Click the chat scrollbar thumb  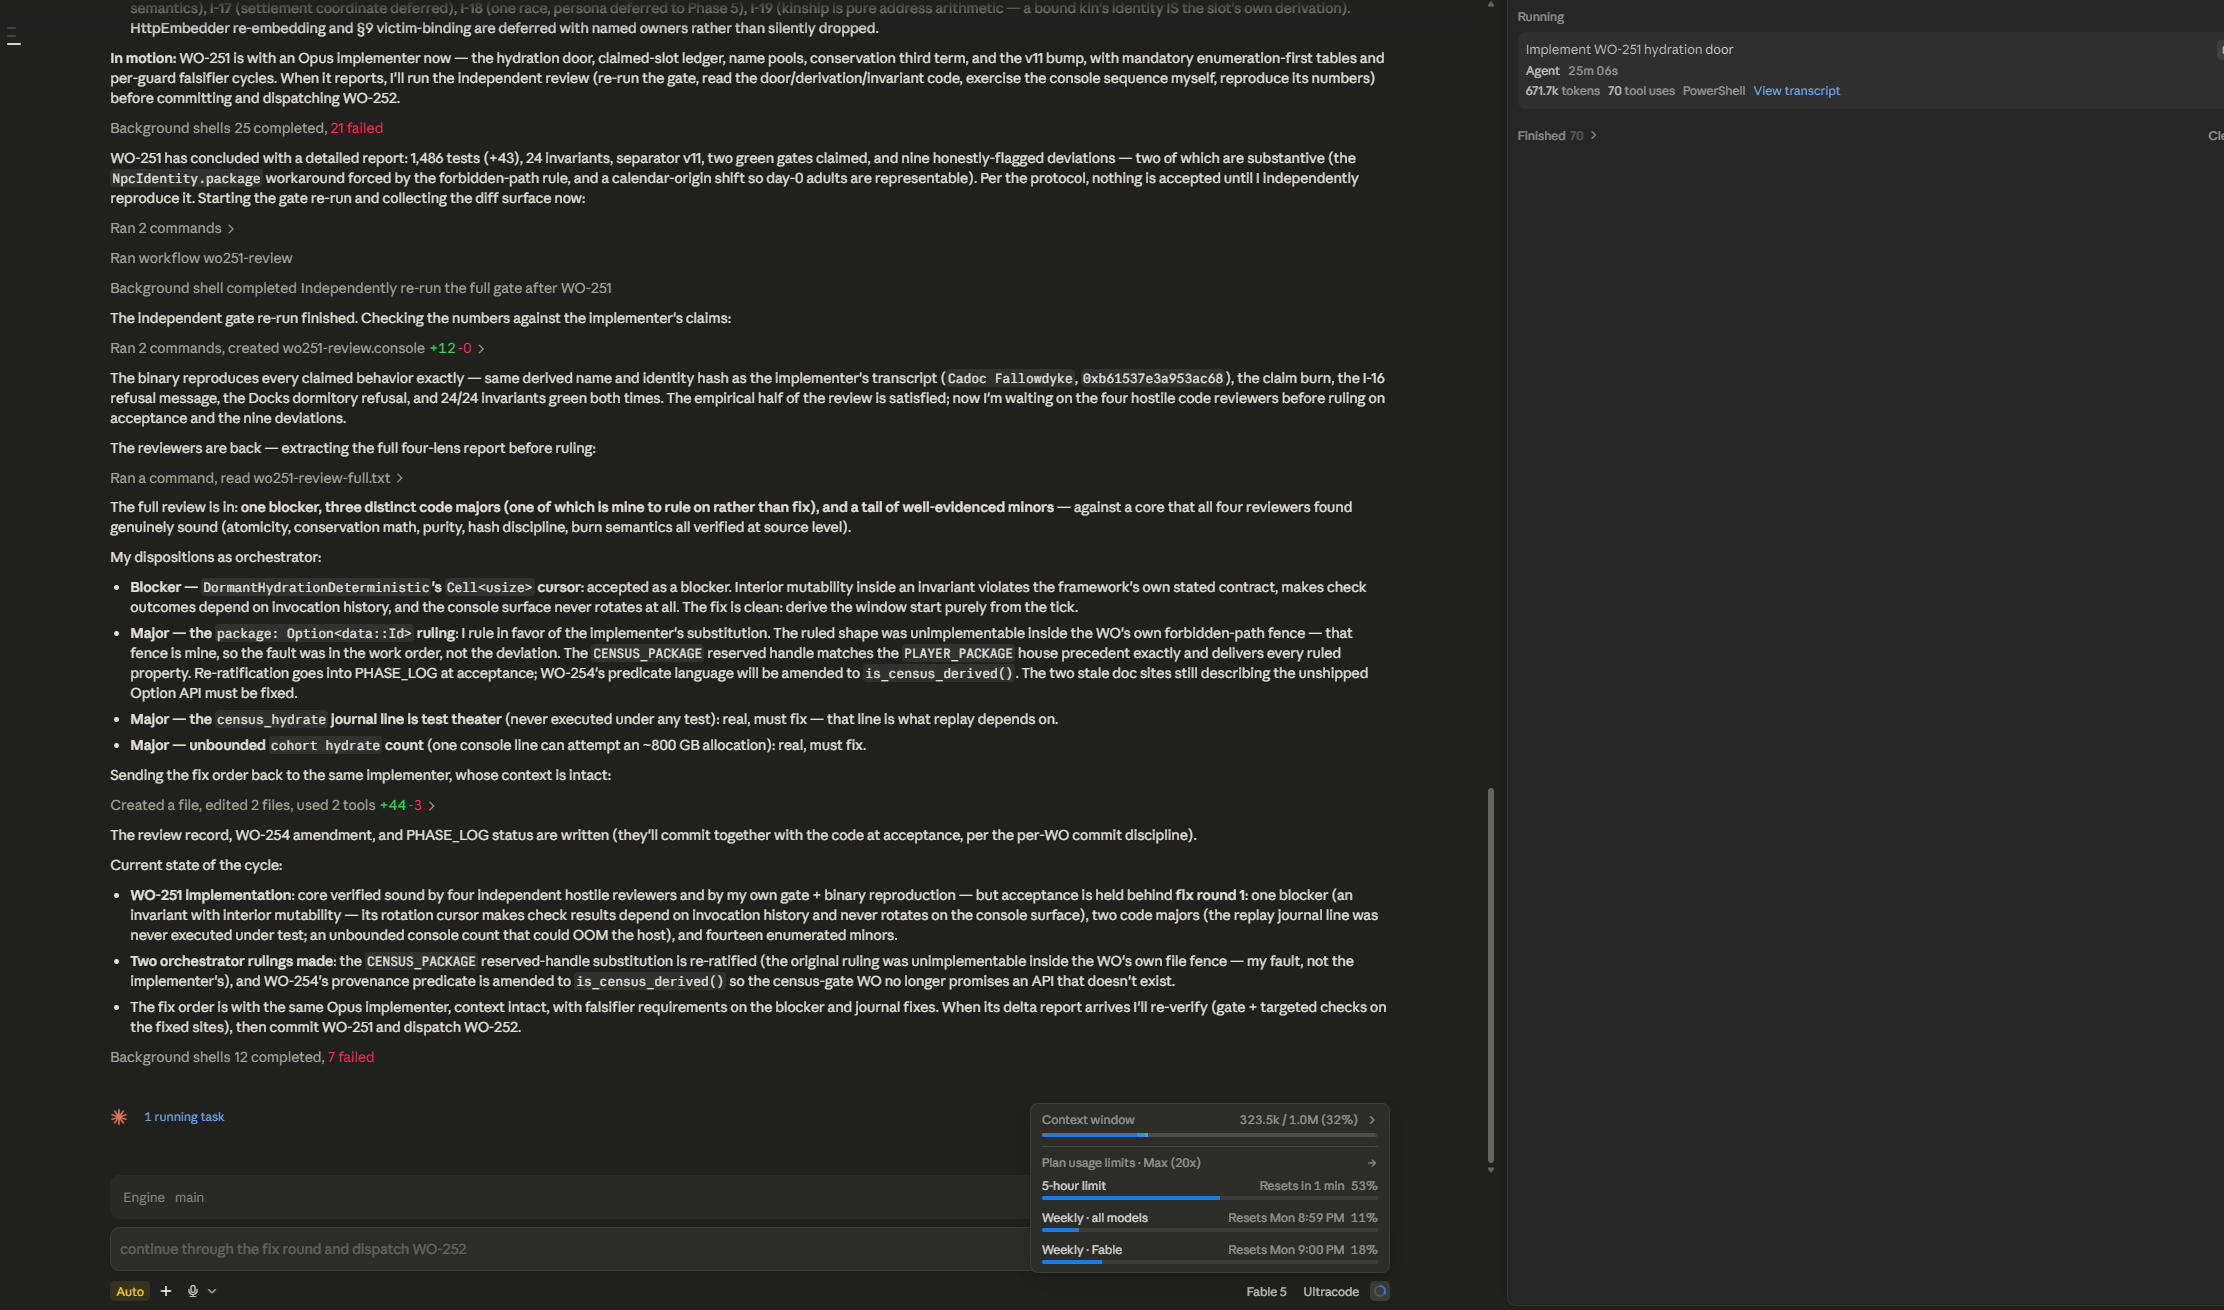[1490, 975]
